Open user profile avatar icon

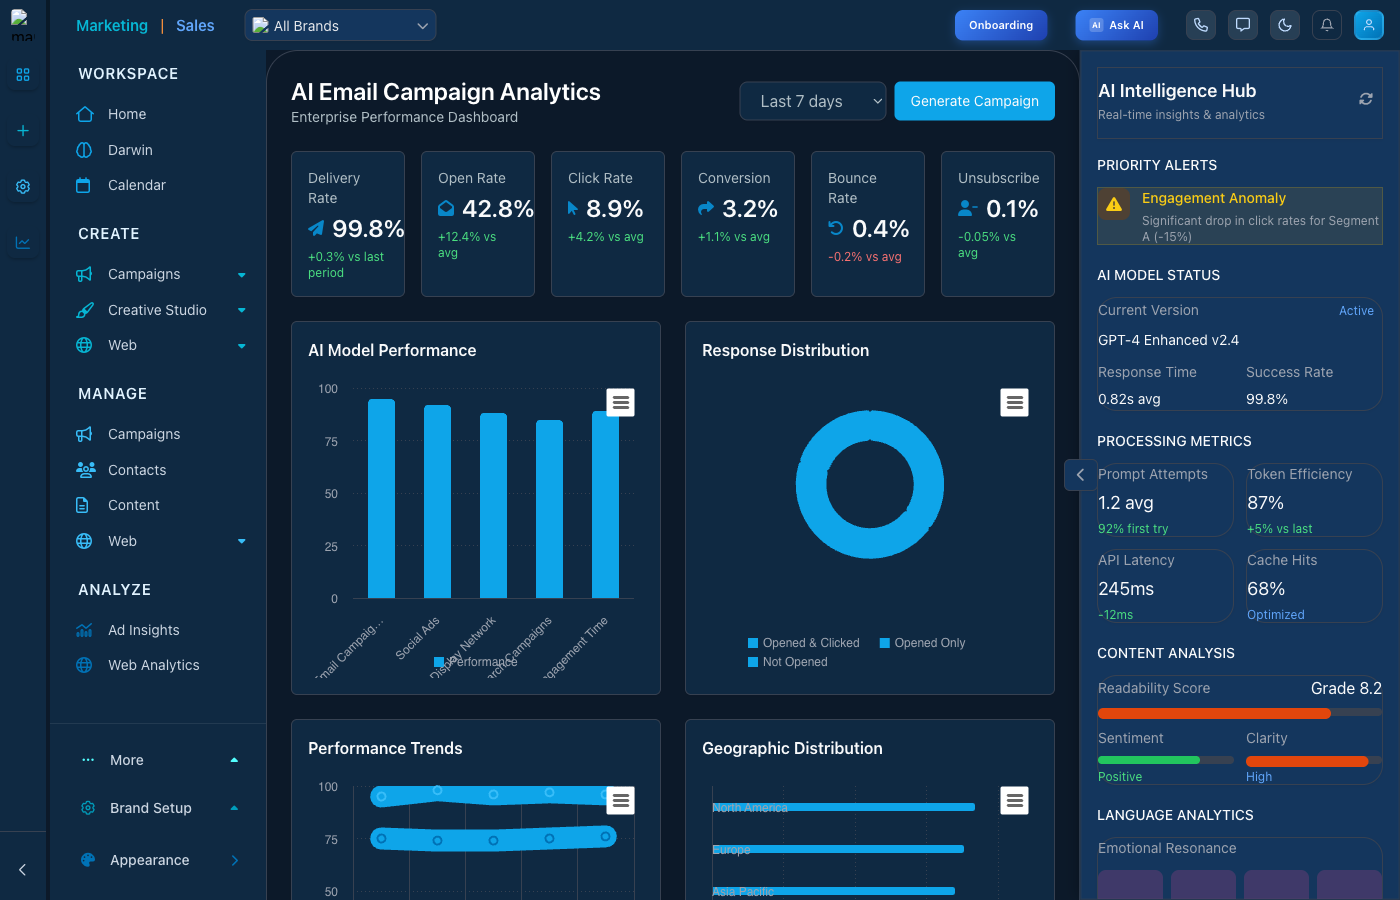1369,25
